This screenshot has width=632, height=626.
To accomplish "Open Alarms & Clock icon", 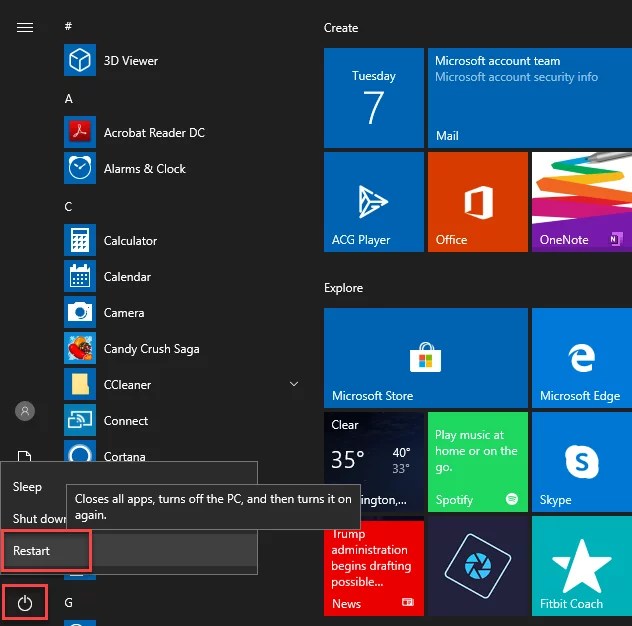I will [x=80, y=168].
